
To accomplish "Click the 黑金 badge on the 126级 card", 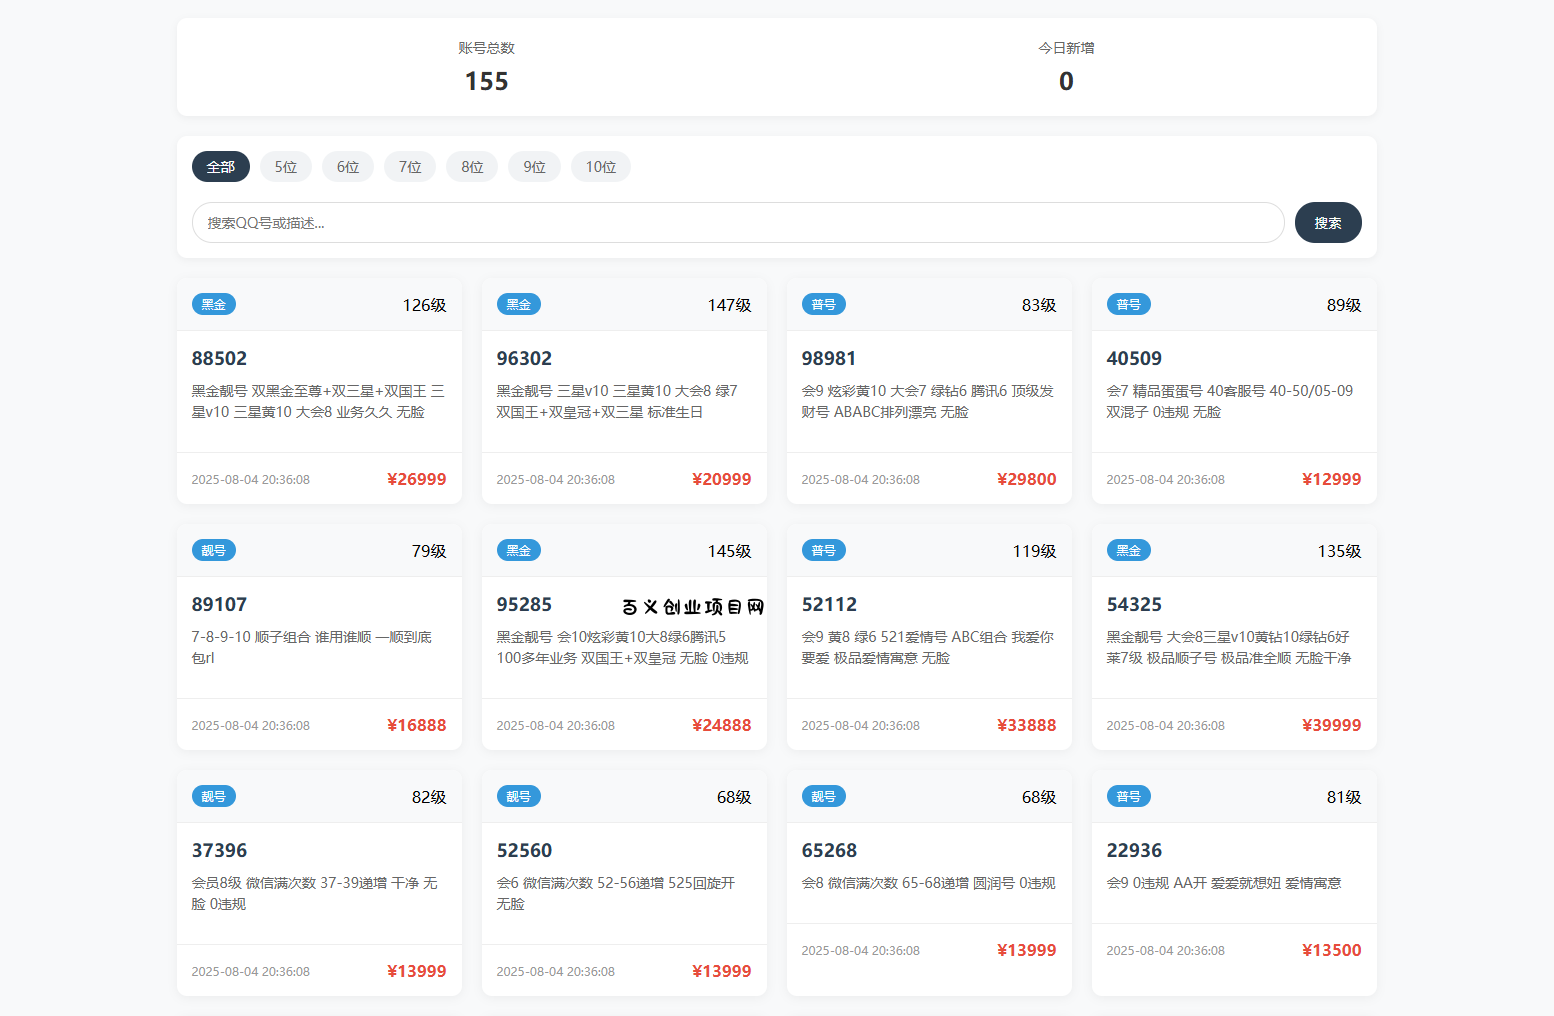I will tap(214, 304).
